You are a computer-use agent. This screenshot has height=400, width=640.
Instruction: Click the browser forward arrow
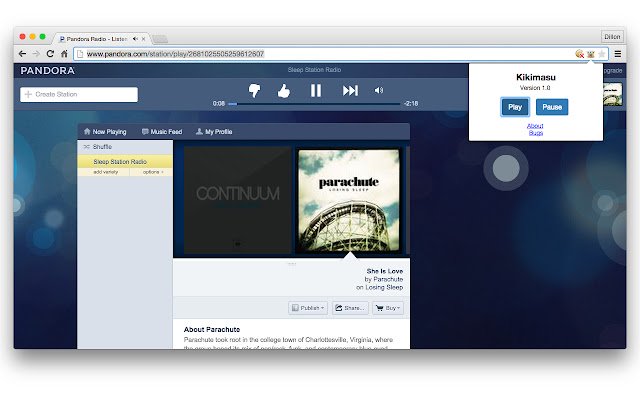(36, 53)
